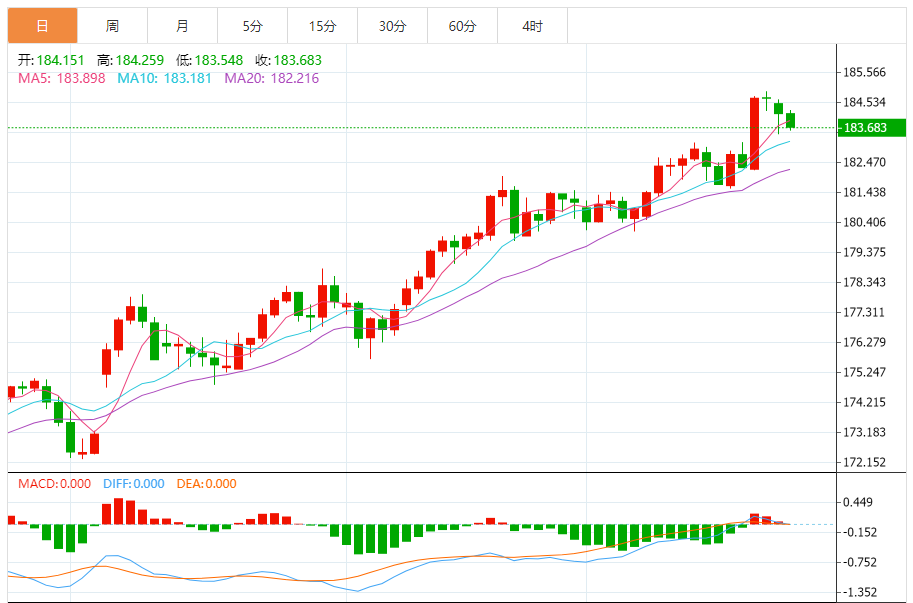
Task: Choose the 60分 timeframe tab
Action: [x=462, y=26]
